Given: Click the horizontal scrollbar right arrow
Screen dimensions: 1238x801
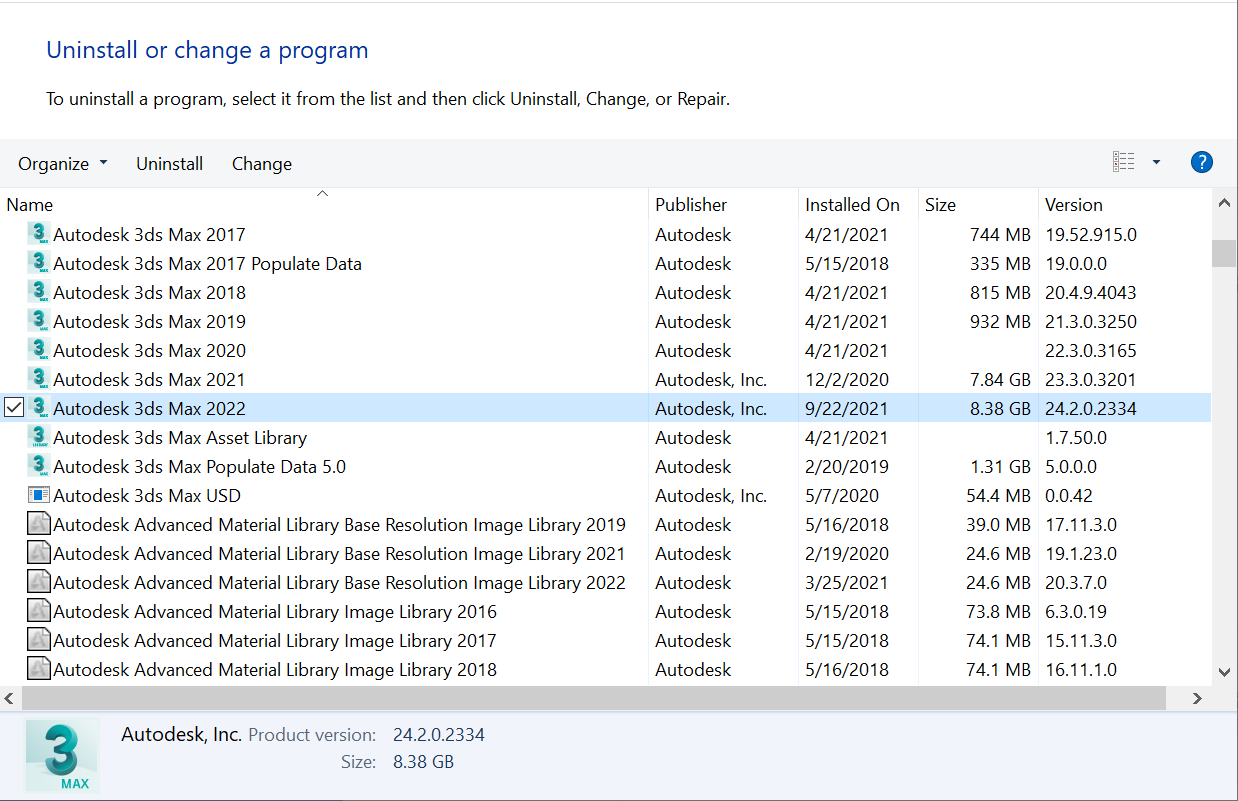Looking at the screenshot, I should [x=1197, y=698].
